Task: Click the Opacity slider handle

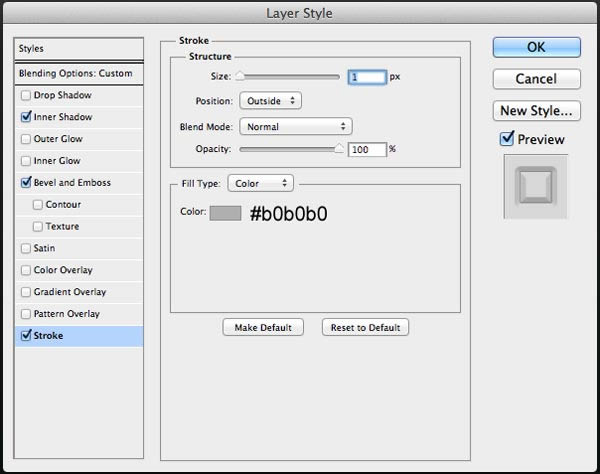Action: coord(339,148)
